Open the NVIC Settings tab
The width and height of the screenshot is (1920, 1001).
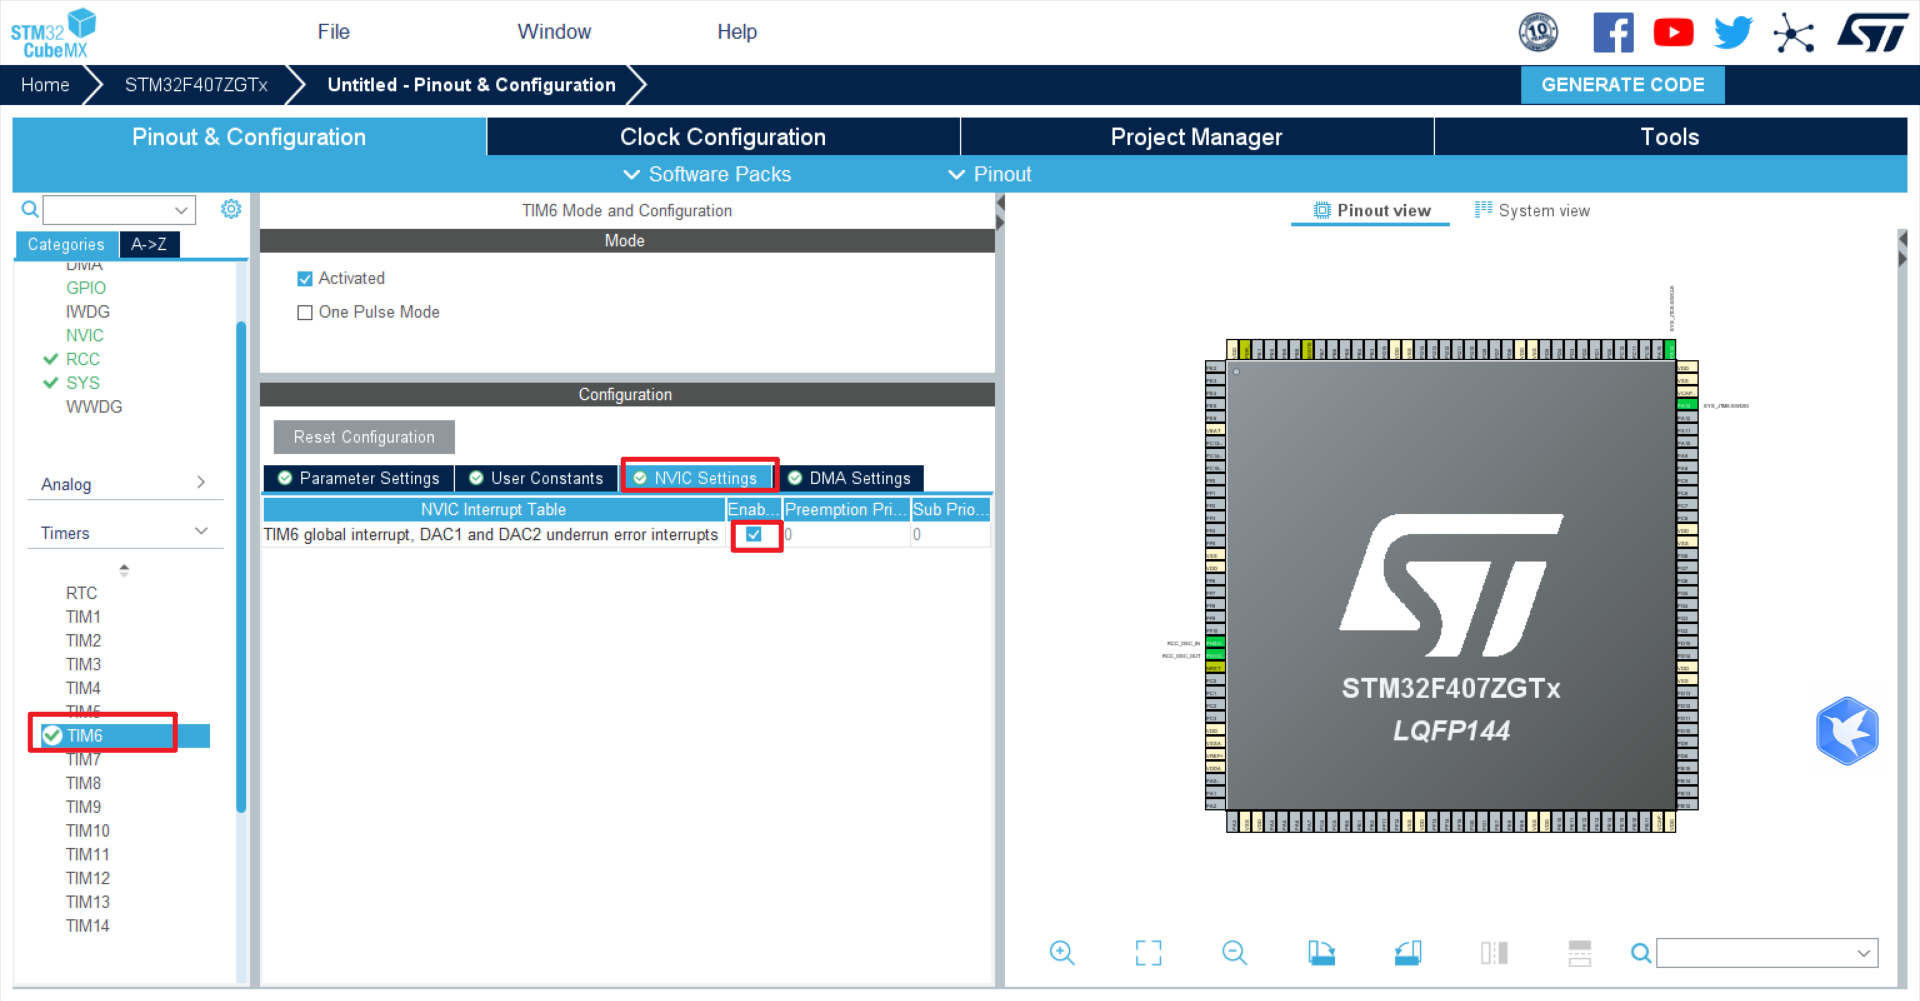(x=697, y=479)
